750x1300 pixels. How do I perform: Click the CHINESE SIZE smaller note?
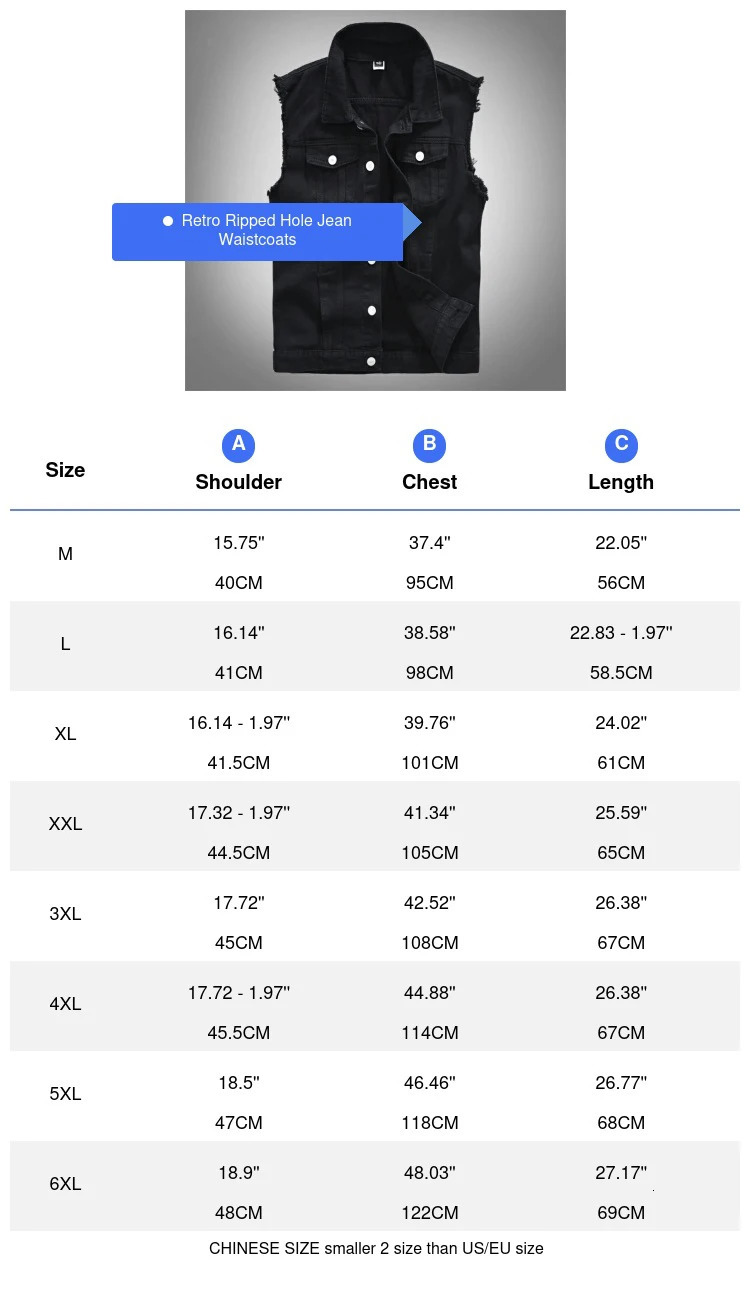point(376,1248)
